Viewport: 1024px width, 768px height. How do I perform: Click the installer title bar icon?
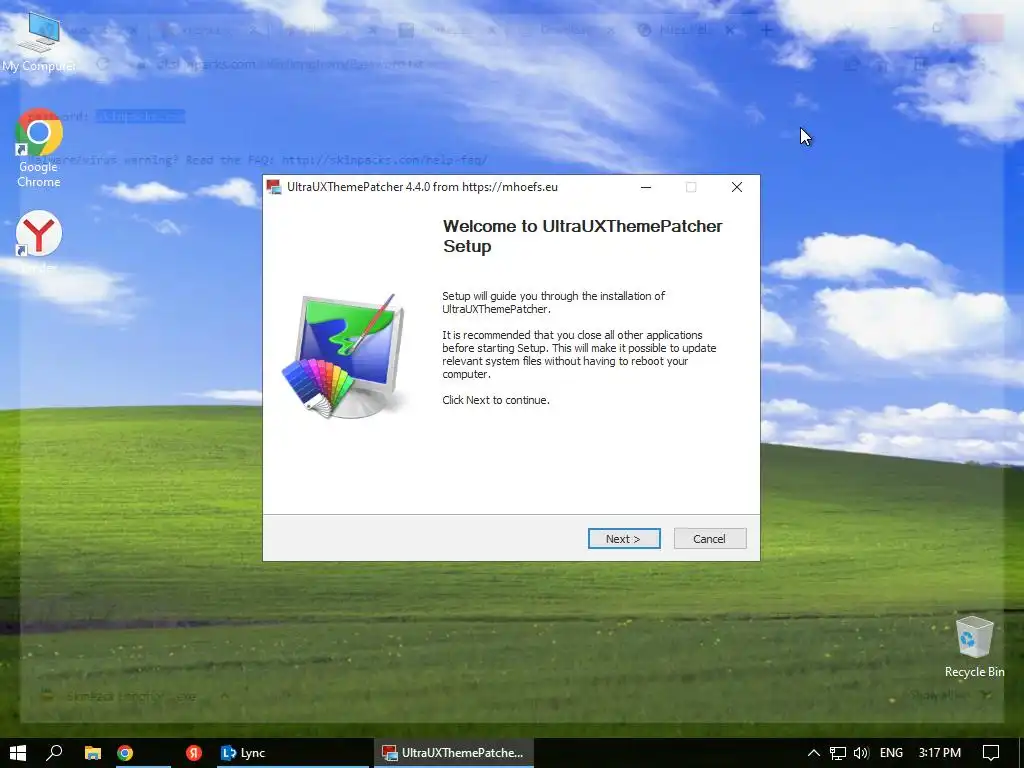coord(274,187)
